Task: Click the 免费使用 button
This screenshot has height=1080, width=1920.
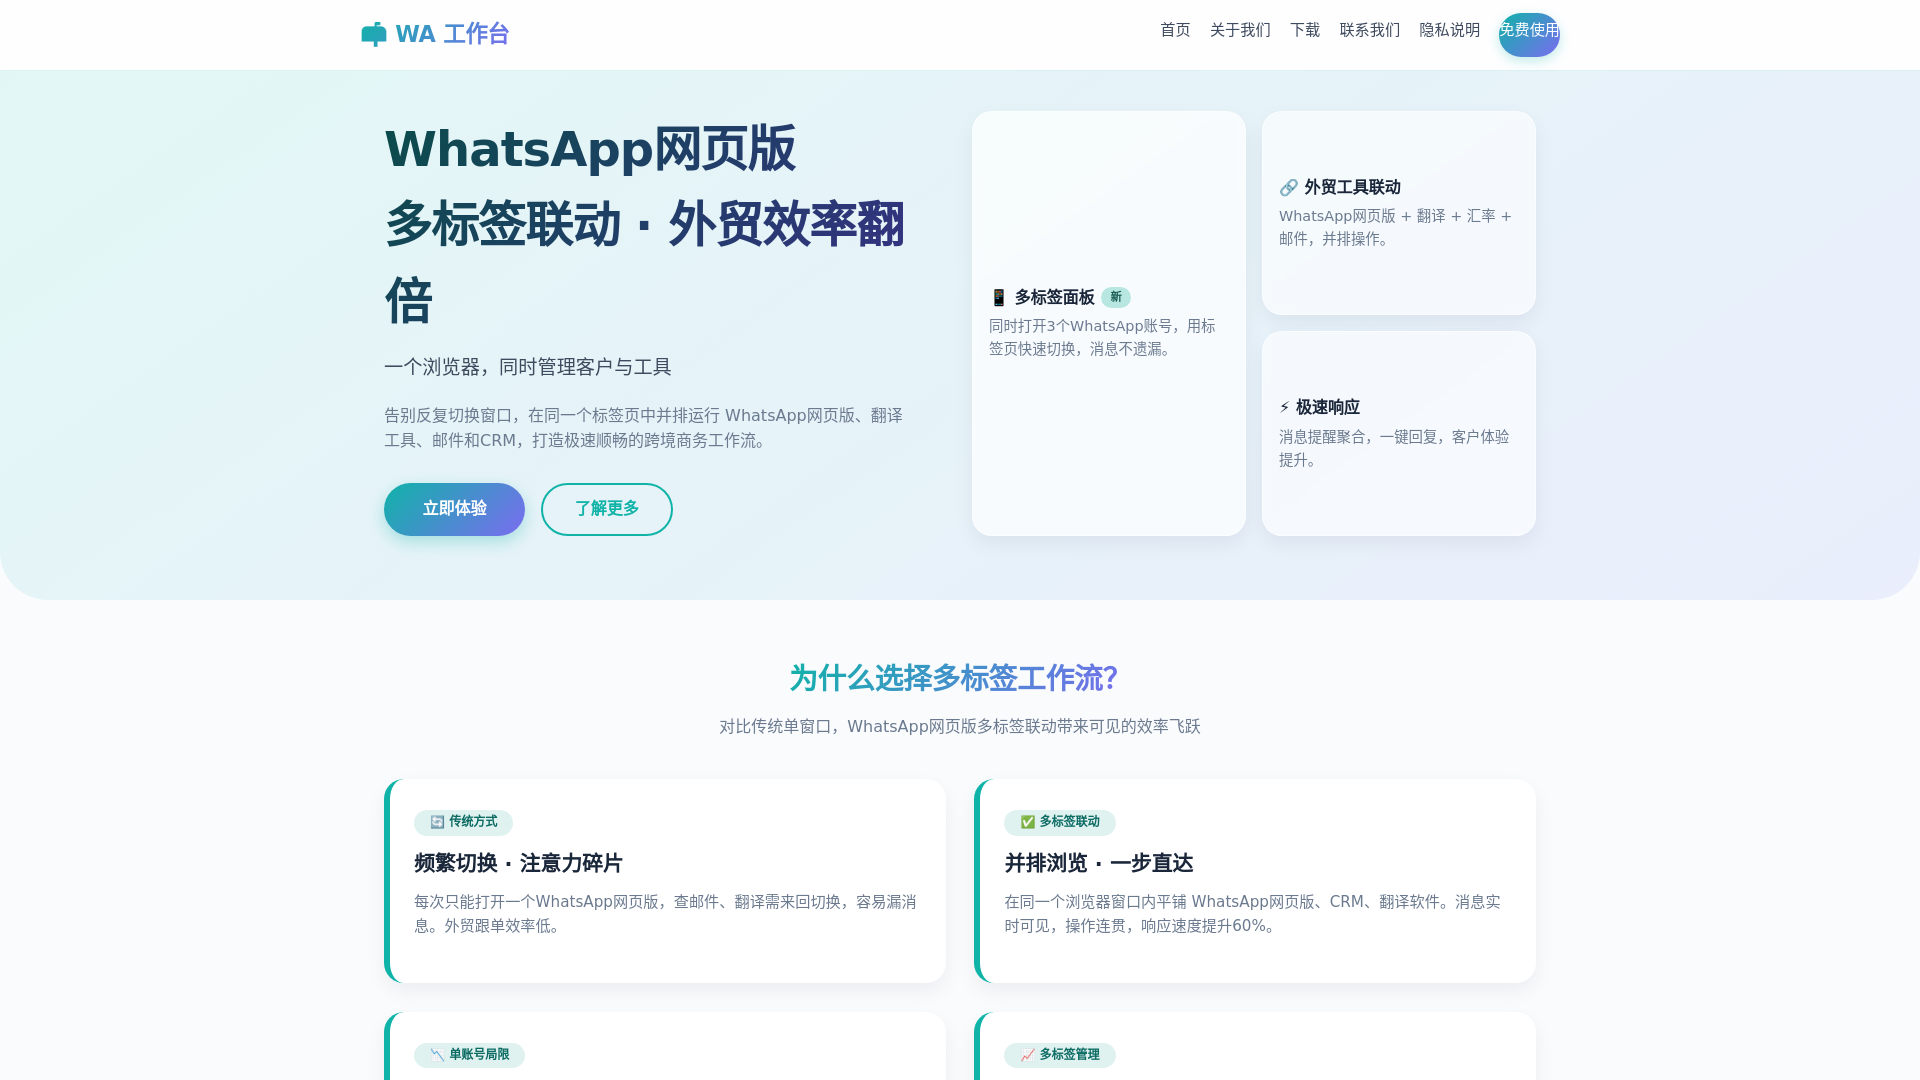Action: [x=1529, y=35]
